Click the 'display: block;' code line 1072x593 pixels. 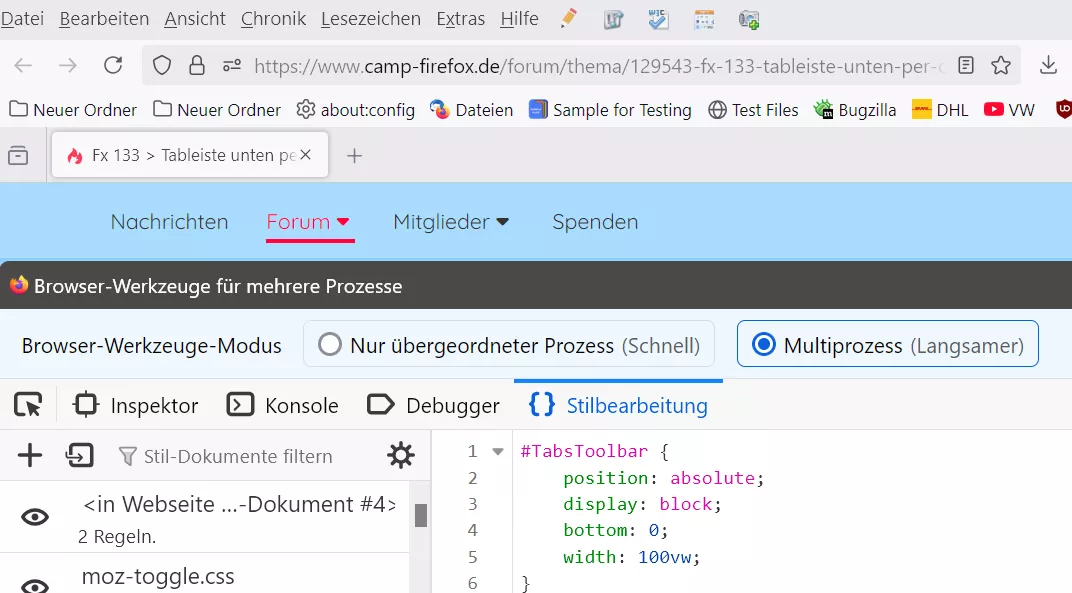642,504
